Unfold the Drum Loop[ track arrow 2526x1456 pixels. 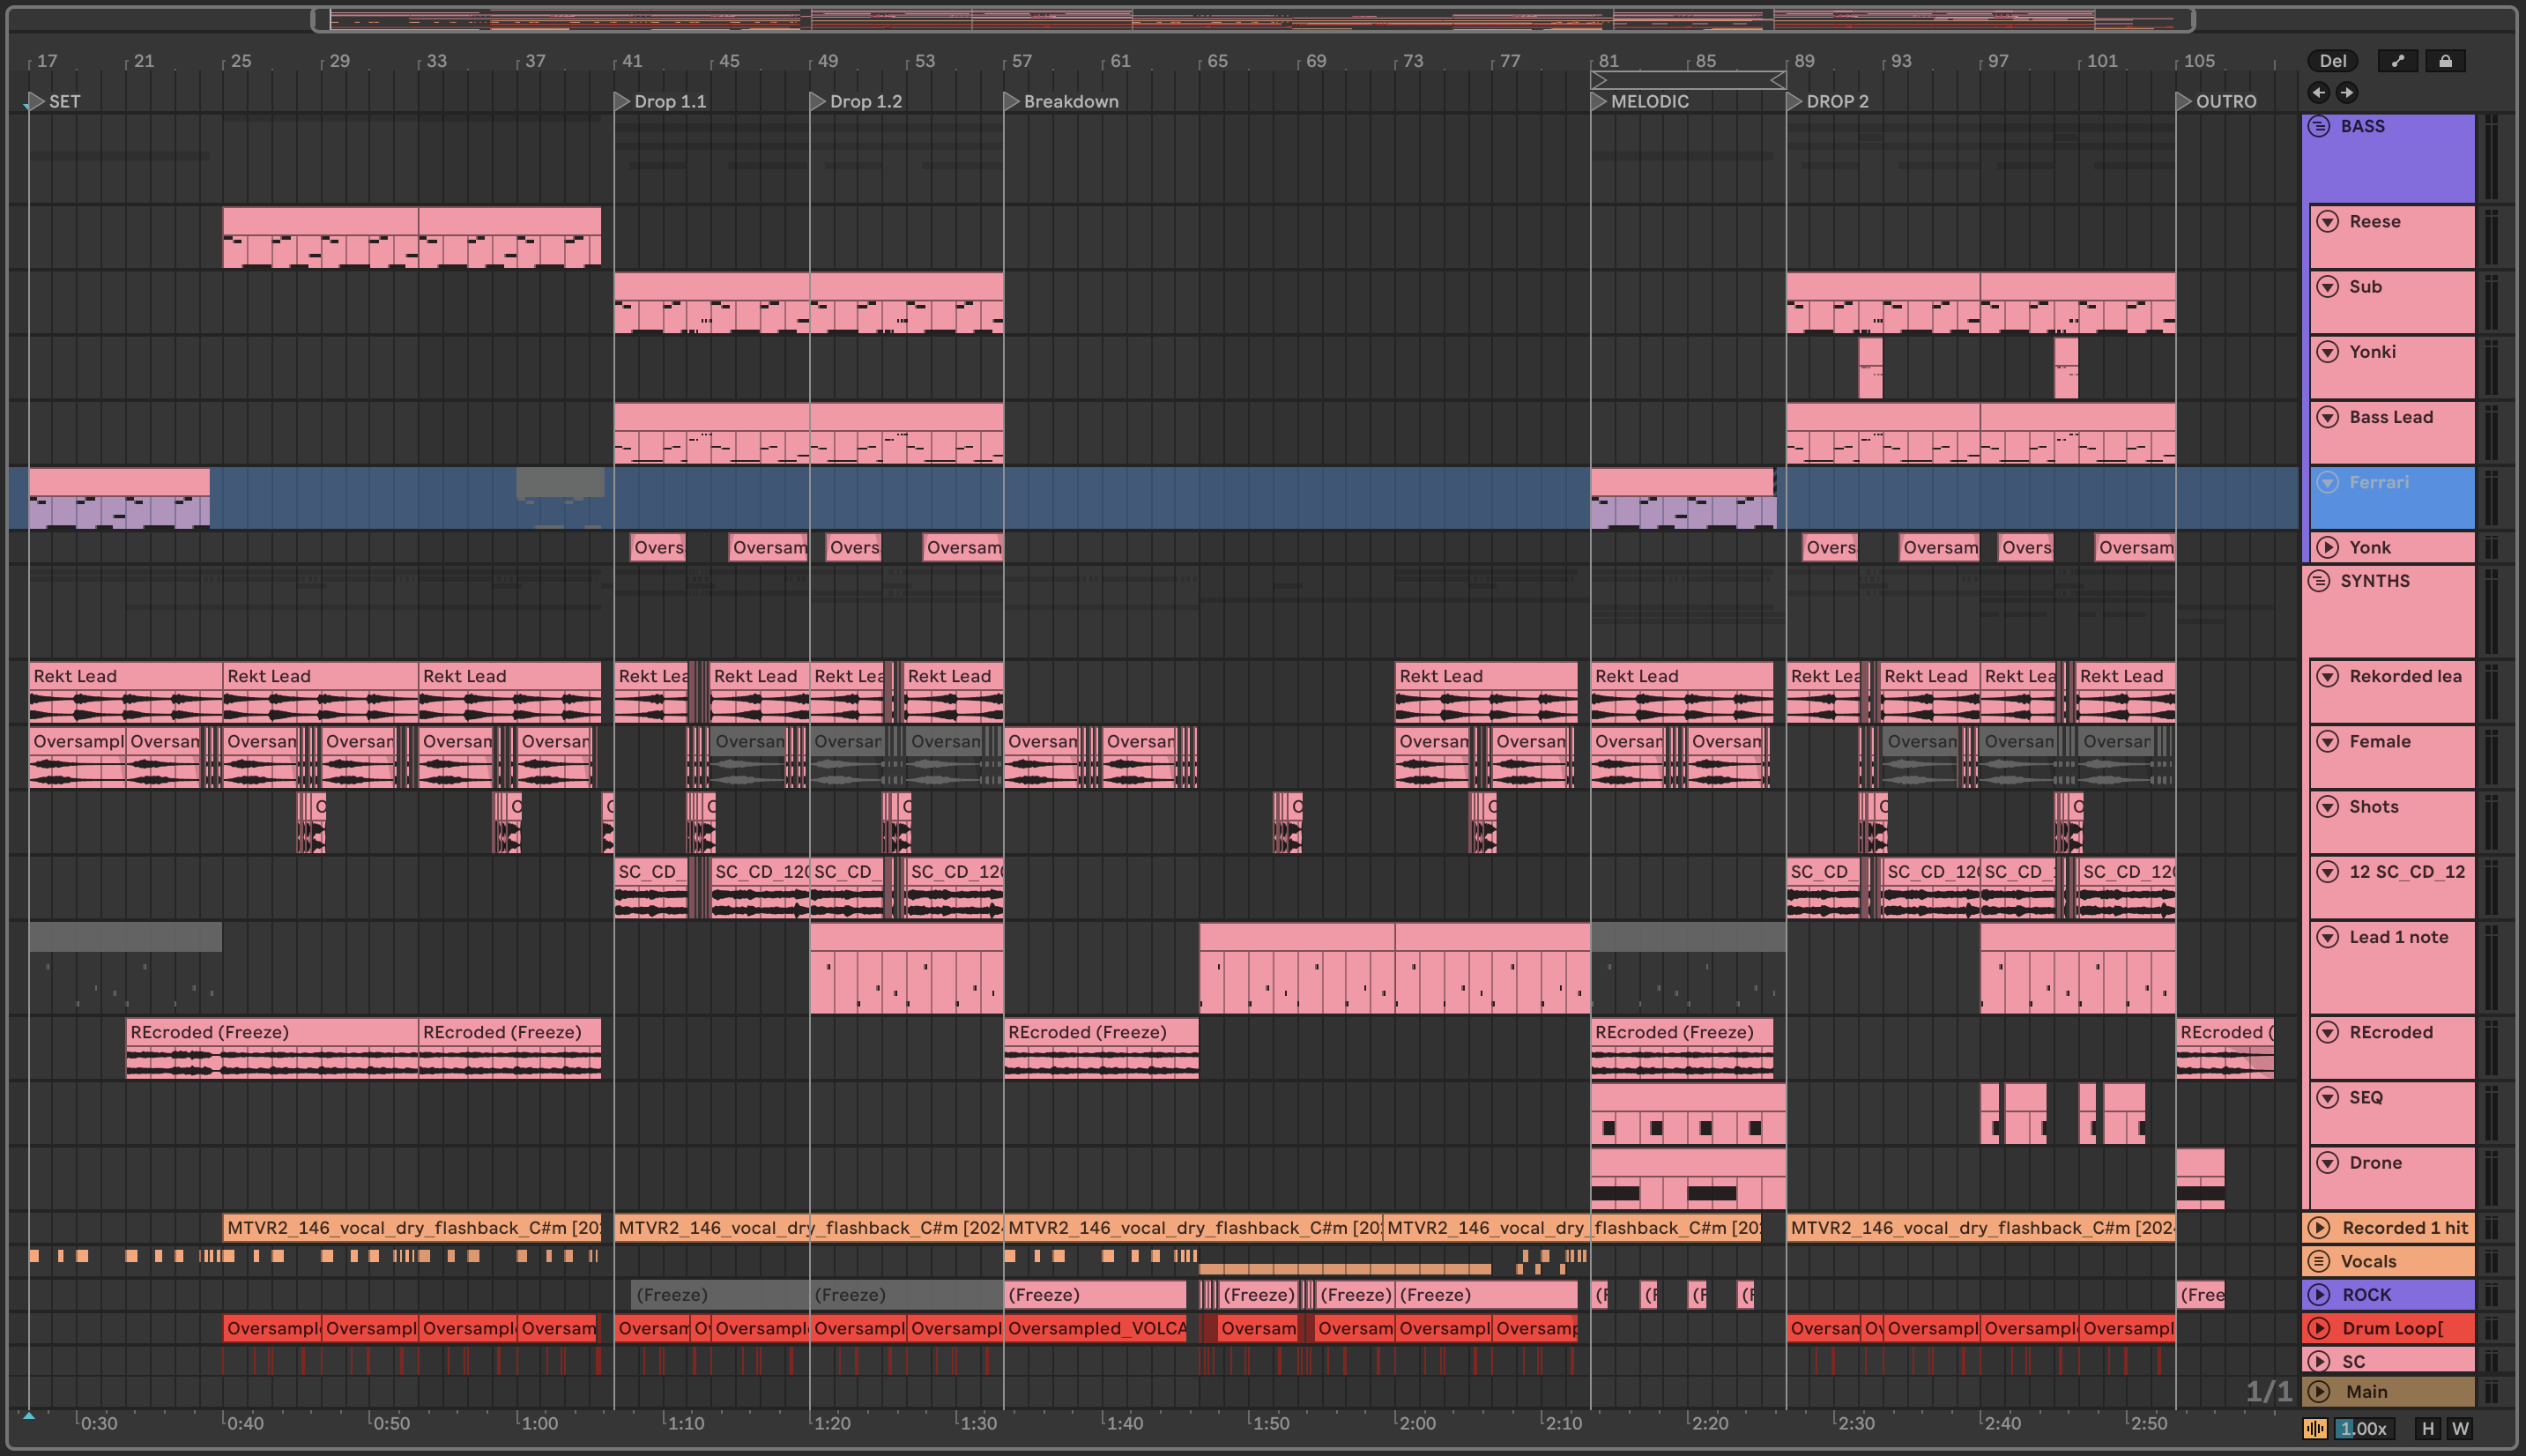point(2319,1328)
